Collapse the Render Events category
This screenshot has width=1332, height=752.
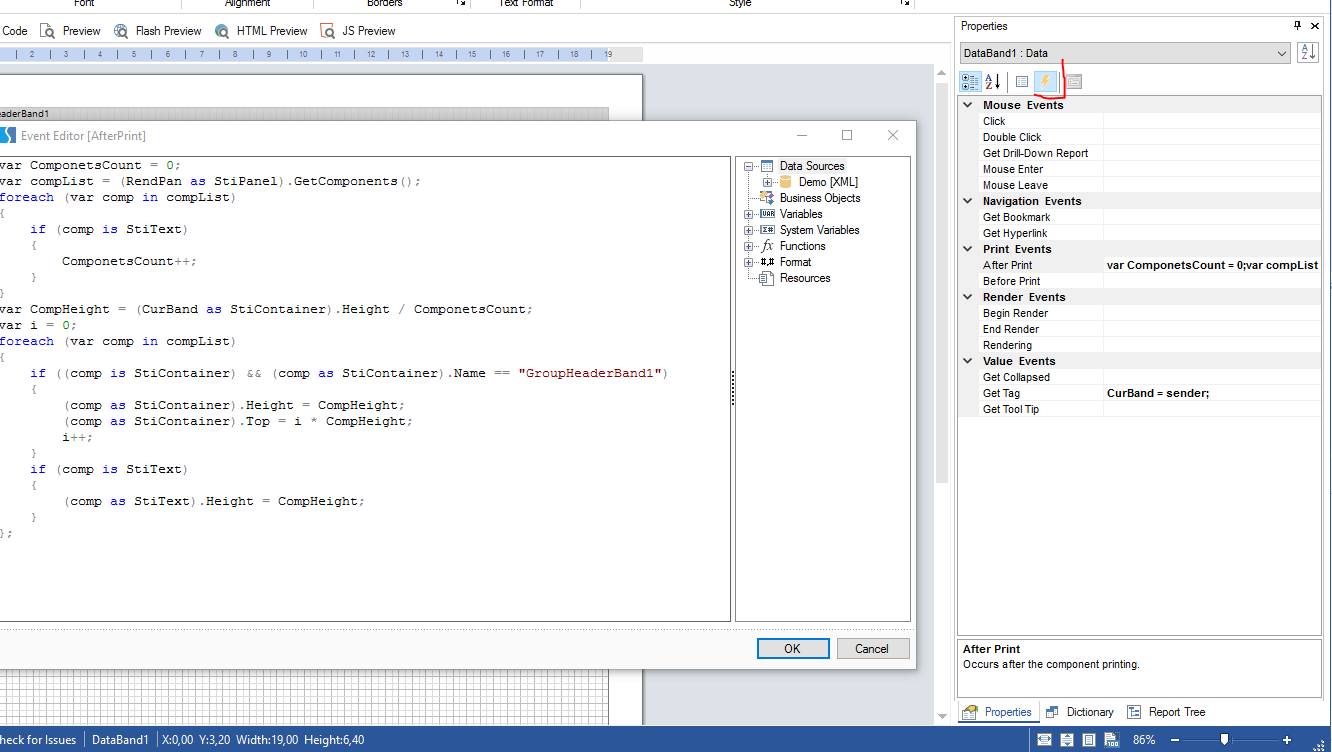click(x=967, y=297)
